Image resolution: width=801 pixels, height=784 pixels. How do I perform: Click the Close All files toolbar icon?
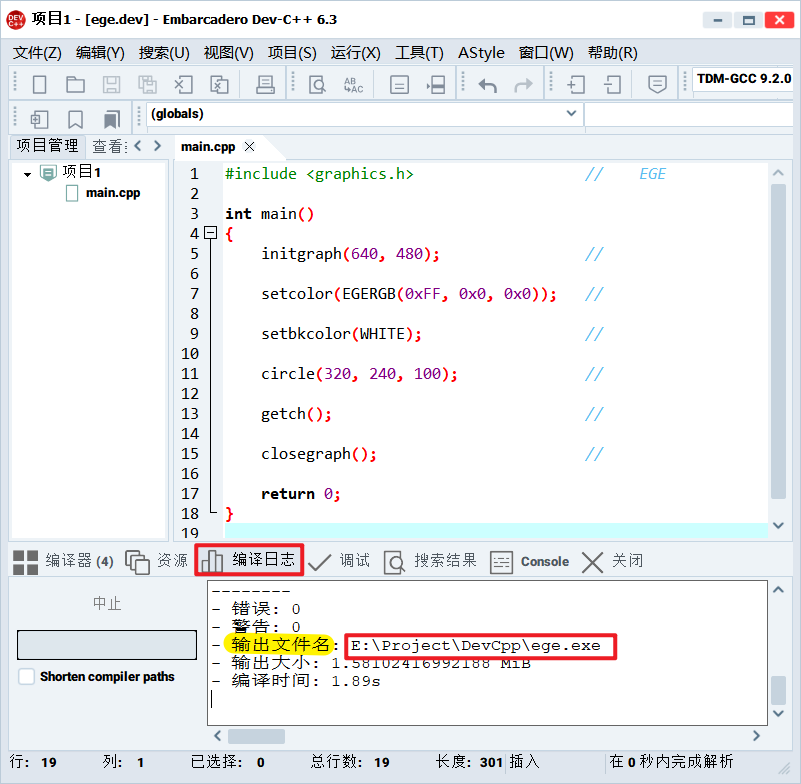pyautogui.click(x=219, y=84)
